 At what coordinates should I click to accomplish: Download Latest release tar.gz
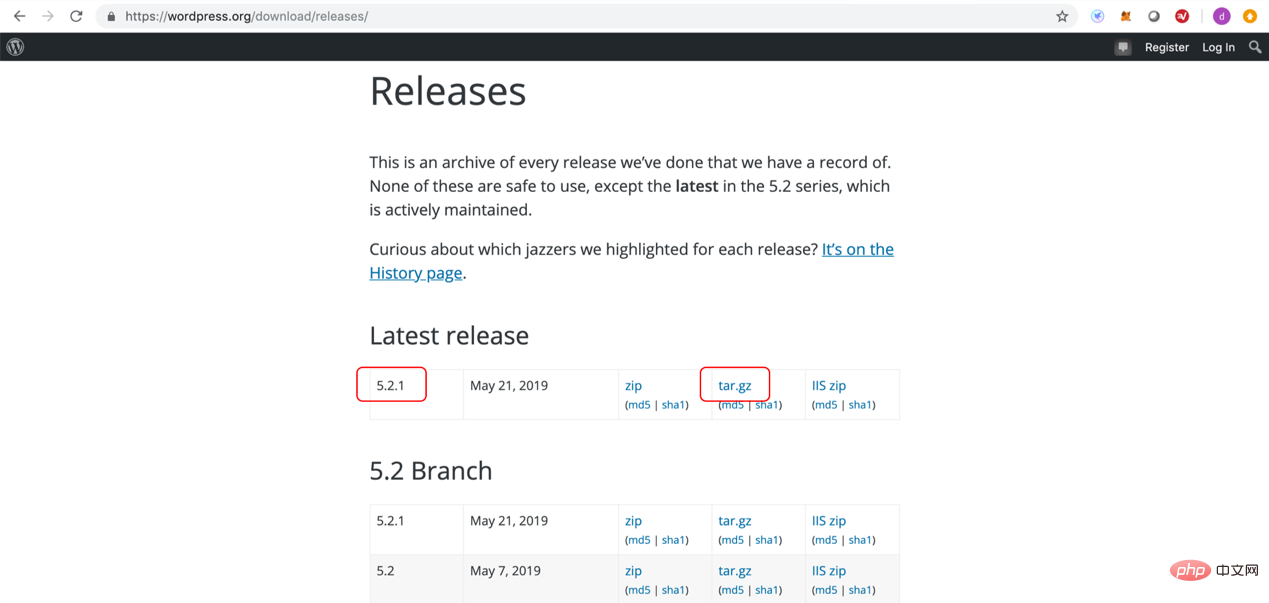[x=735, y=385]
